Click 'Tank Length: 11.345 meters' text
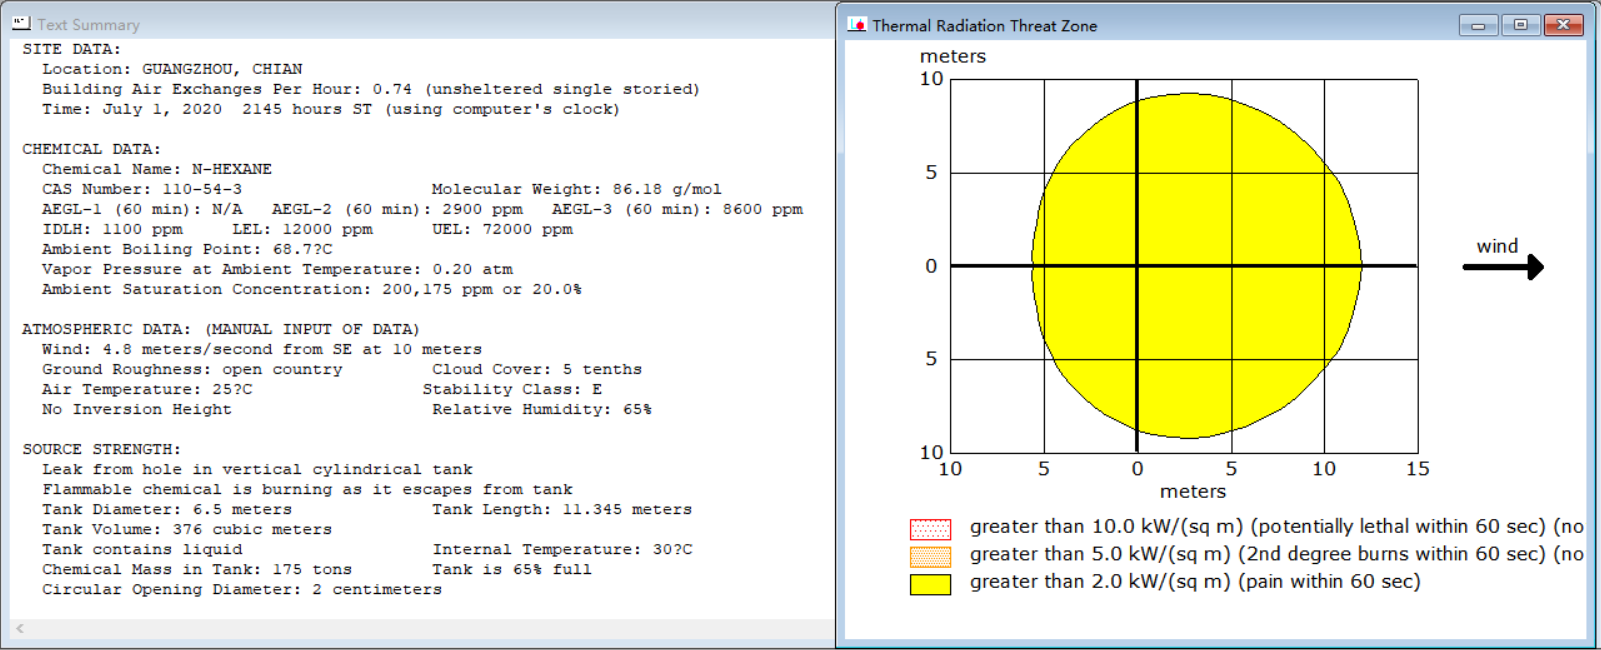Screen dimensions: 1601x650 (x=562, y=509)
